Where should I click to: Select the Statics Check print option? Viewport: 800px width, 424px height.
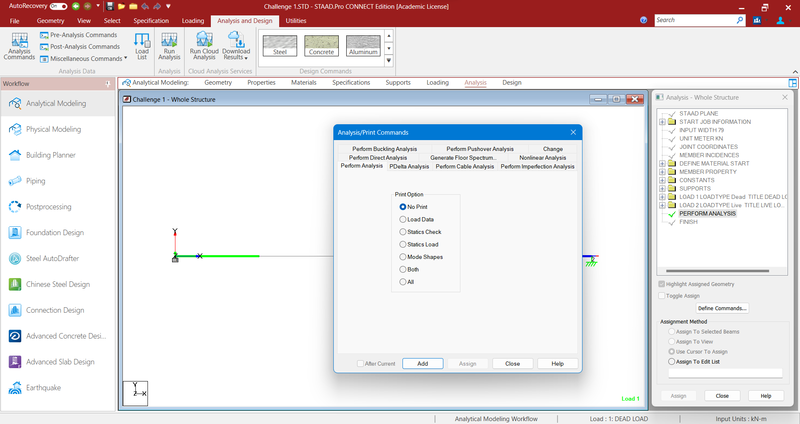[x=403, y=231]
